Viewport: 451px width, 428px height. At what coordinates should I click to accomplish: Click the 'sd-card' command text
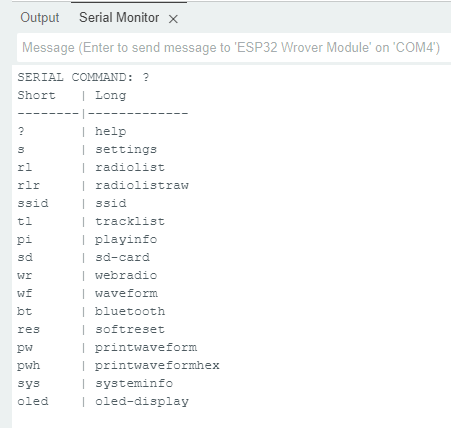coord(122,257)
